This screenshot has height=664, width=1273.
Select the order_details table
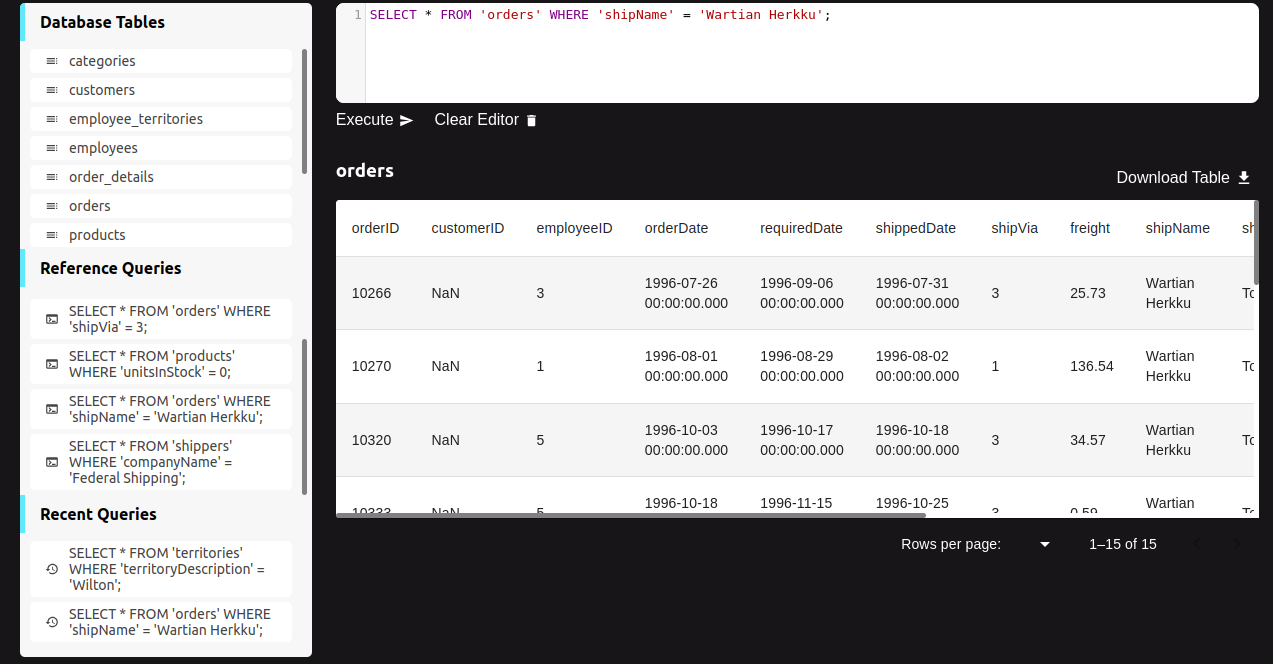[161, 177]
